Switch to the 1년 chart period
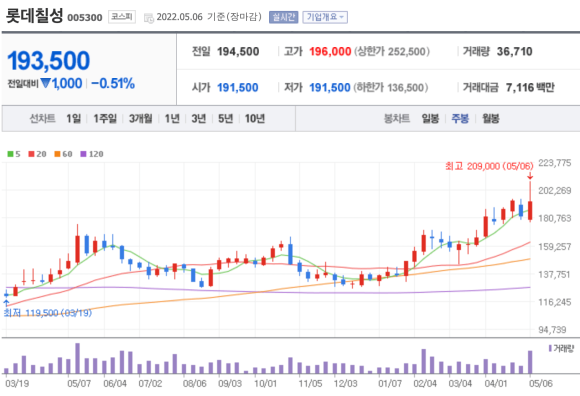 point(172,119)
